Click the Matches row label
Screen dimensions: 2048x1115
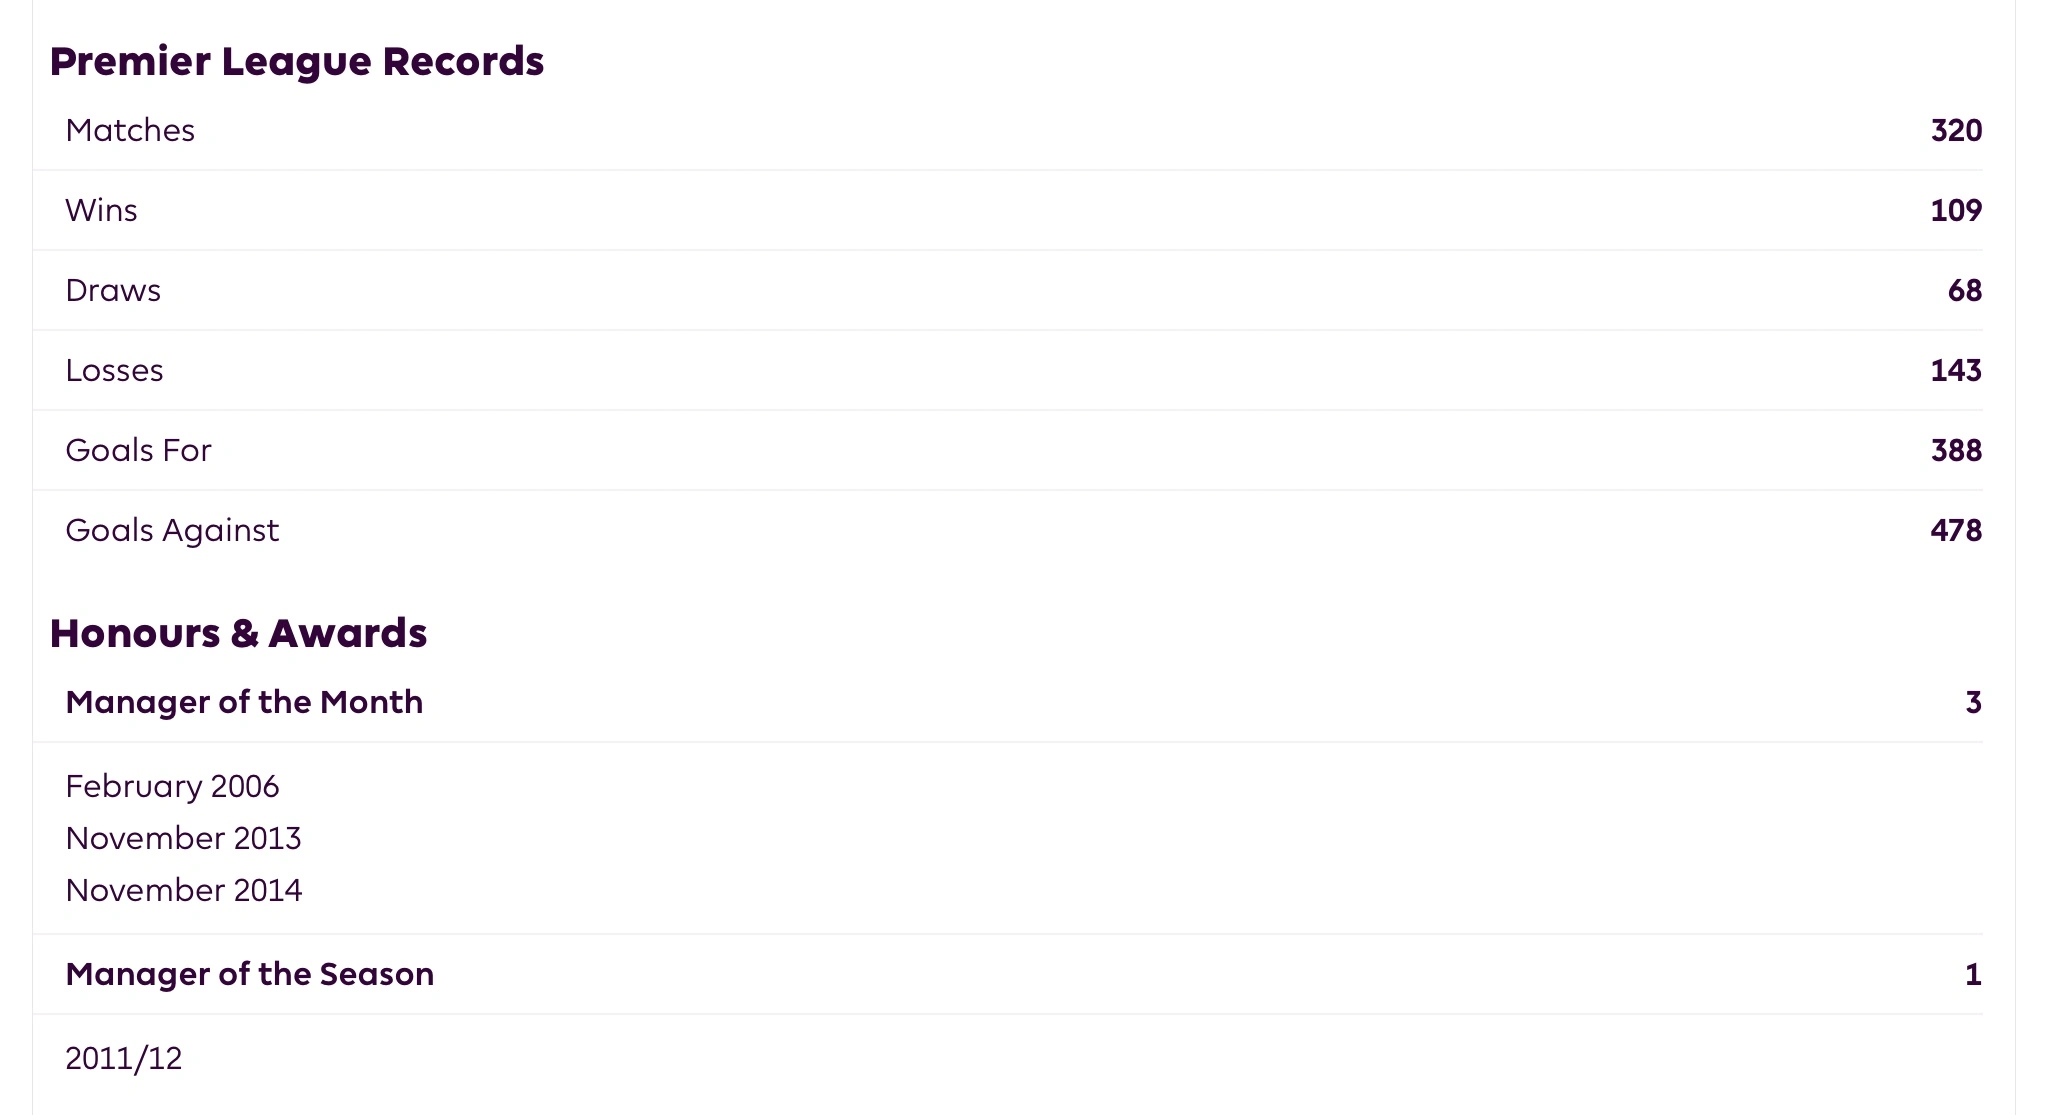pyautogui.click(x=130, y=131)
